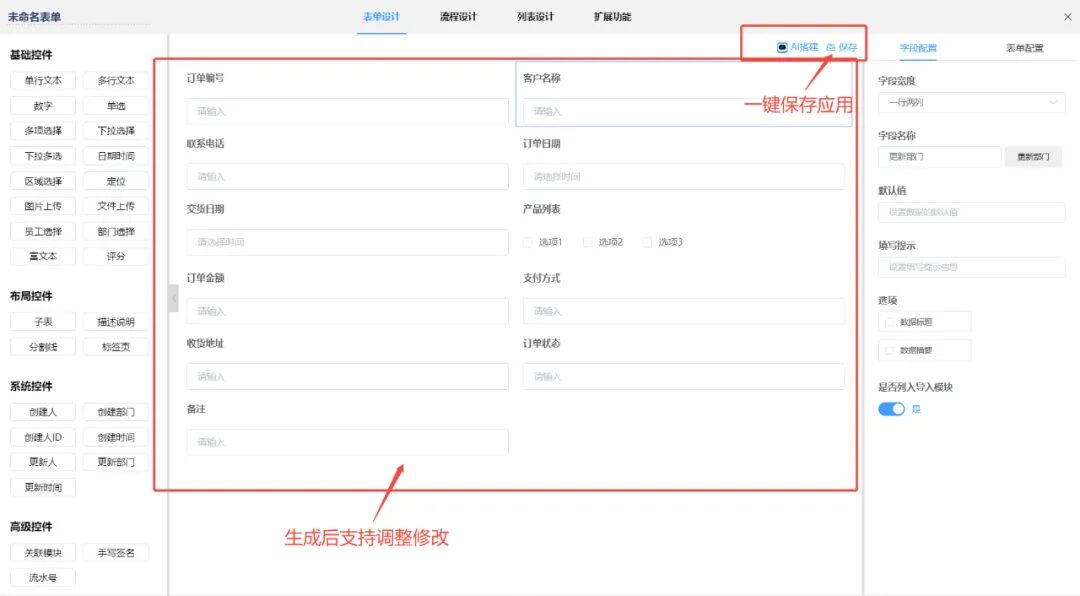Add a 部门选择 control
1080x596 pixels.
point(116,232)
